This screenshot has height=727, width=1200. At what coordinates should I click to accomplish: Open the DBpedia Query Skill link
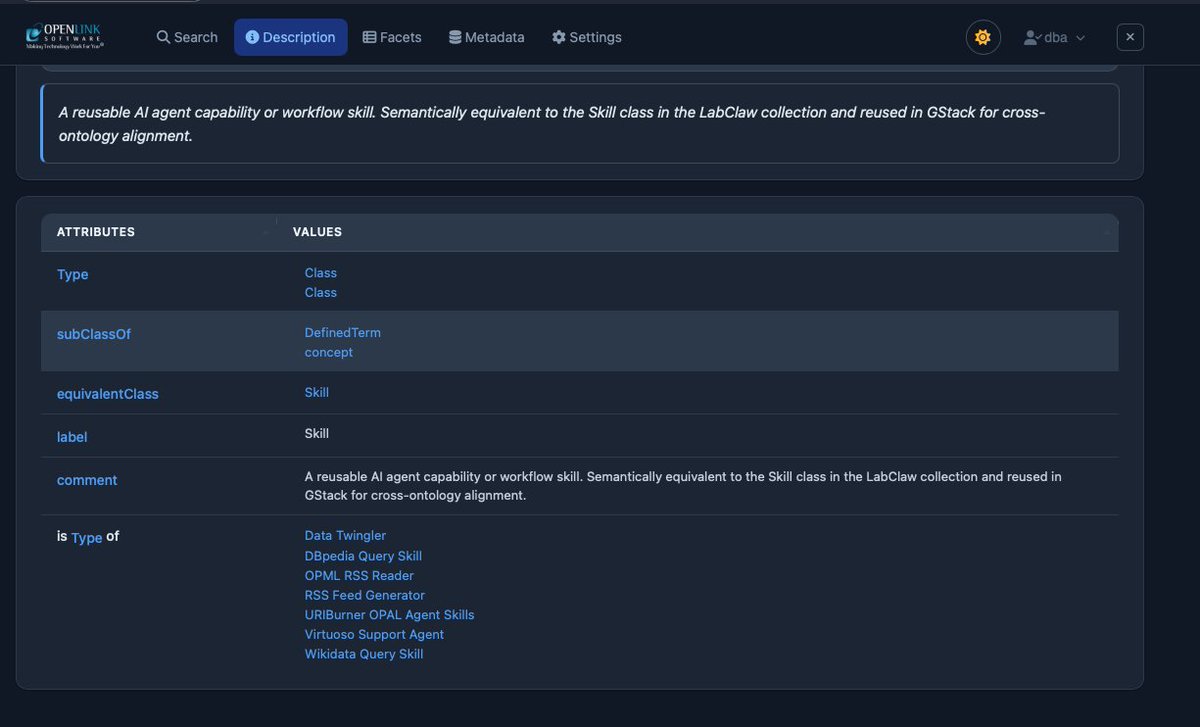(x=363, y=556)
